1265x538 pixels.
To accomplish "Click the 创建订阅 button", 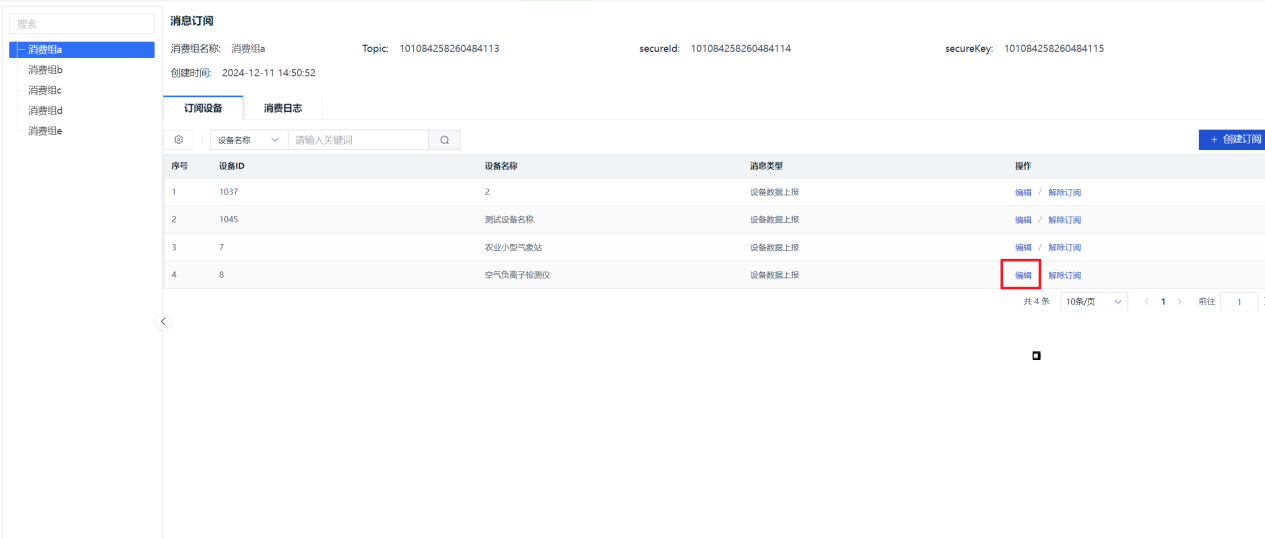I will pyautogui.click(x=1234, y=139).
